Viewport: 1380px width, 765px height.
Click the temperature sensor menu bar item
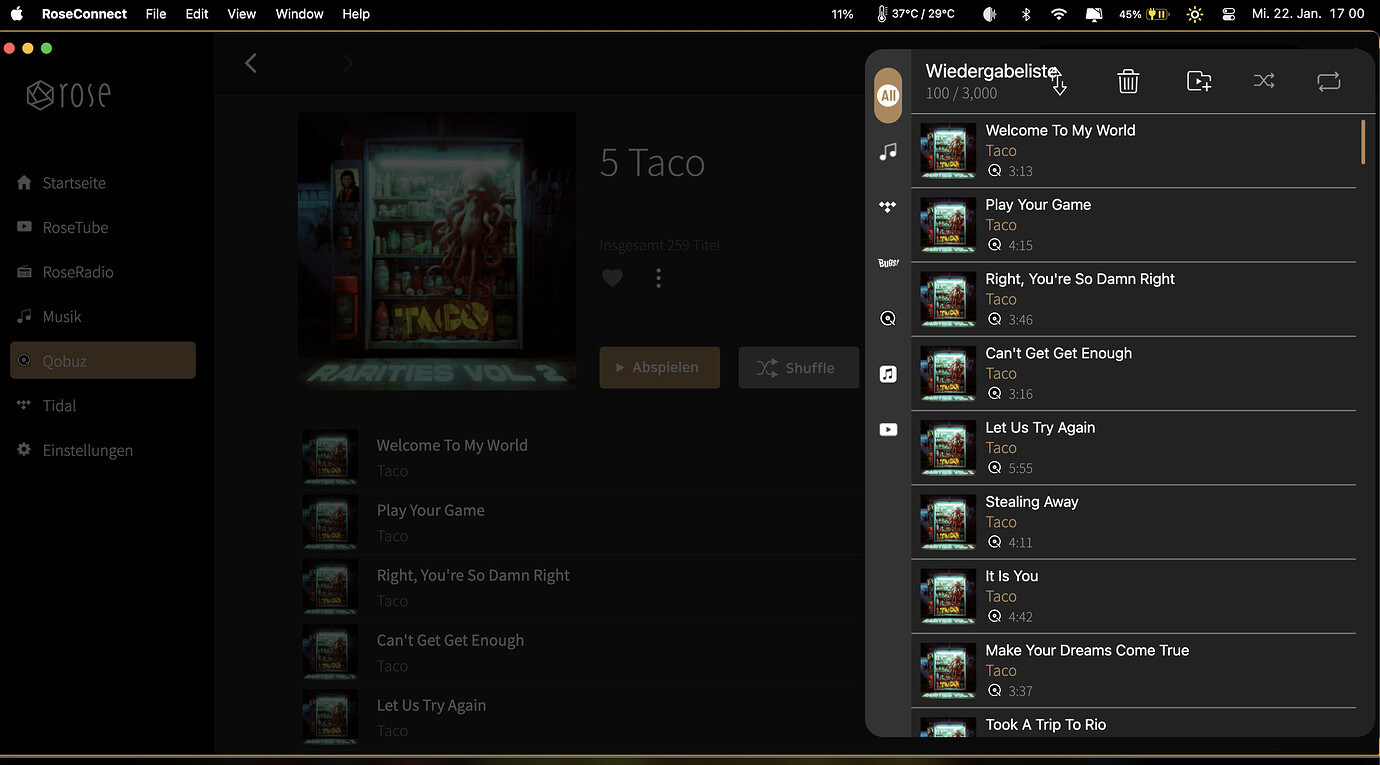[915, 14]
